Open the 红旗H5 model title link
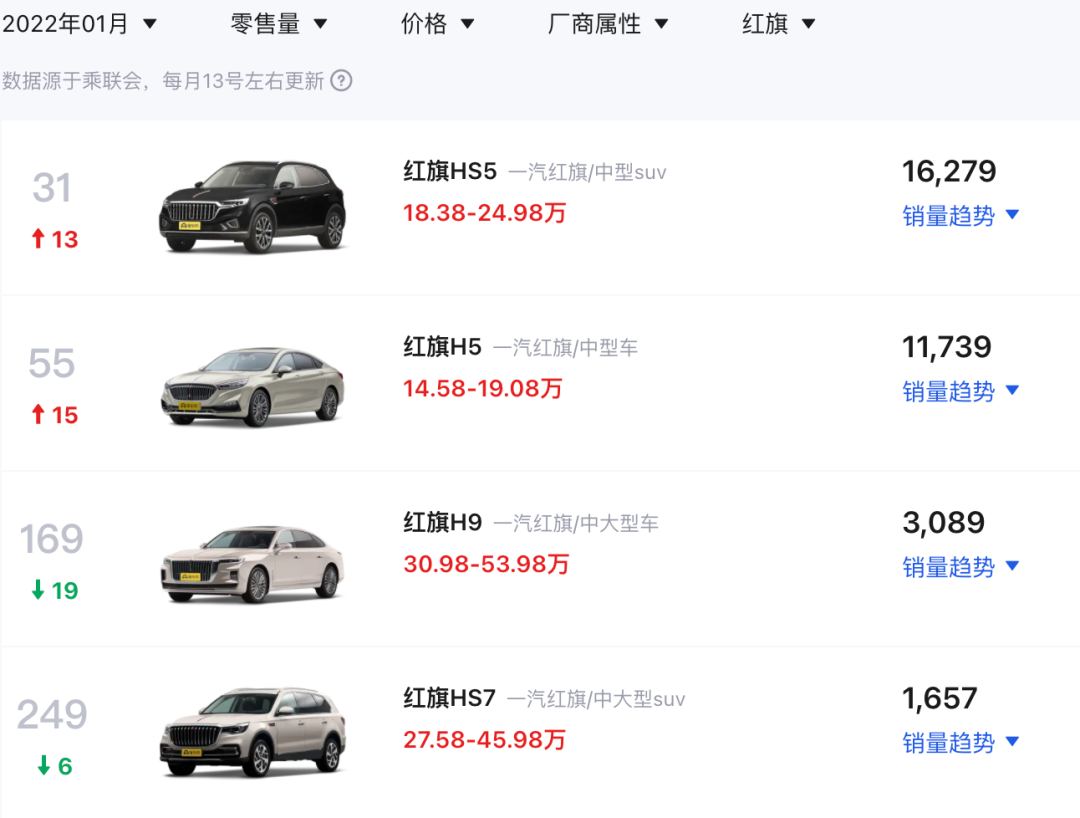 tap(442, 347)
